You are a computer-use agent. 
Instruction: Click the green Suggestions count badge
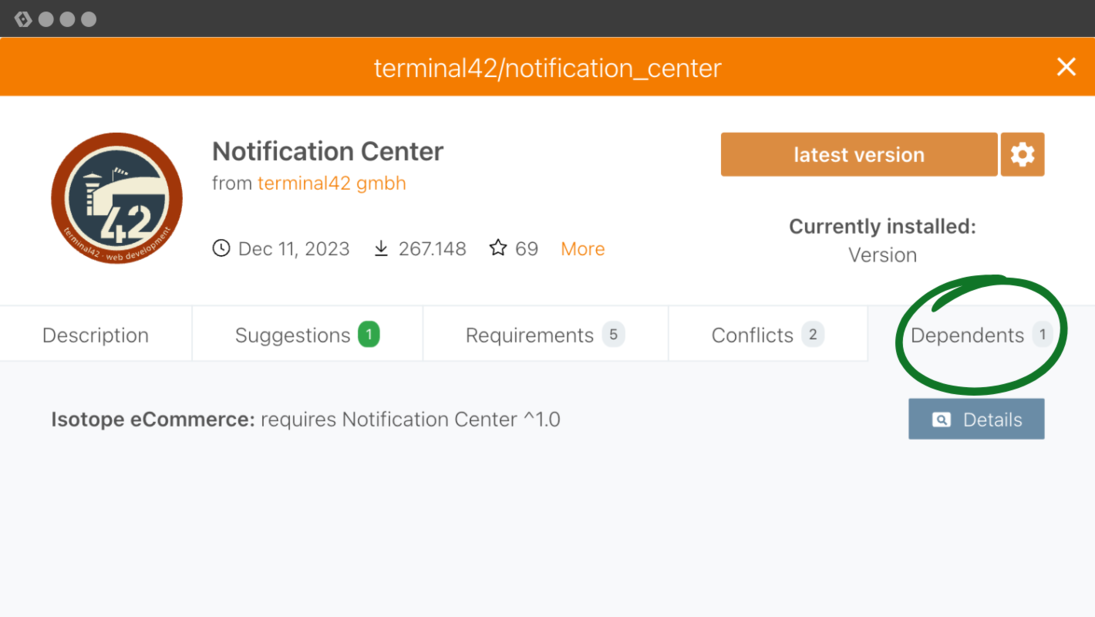pos(369,334)
